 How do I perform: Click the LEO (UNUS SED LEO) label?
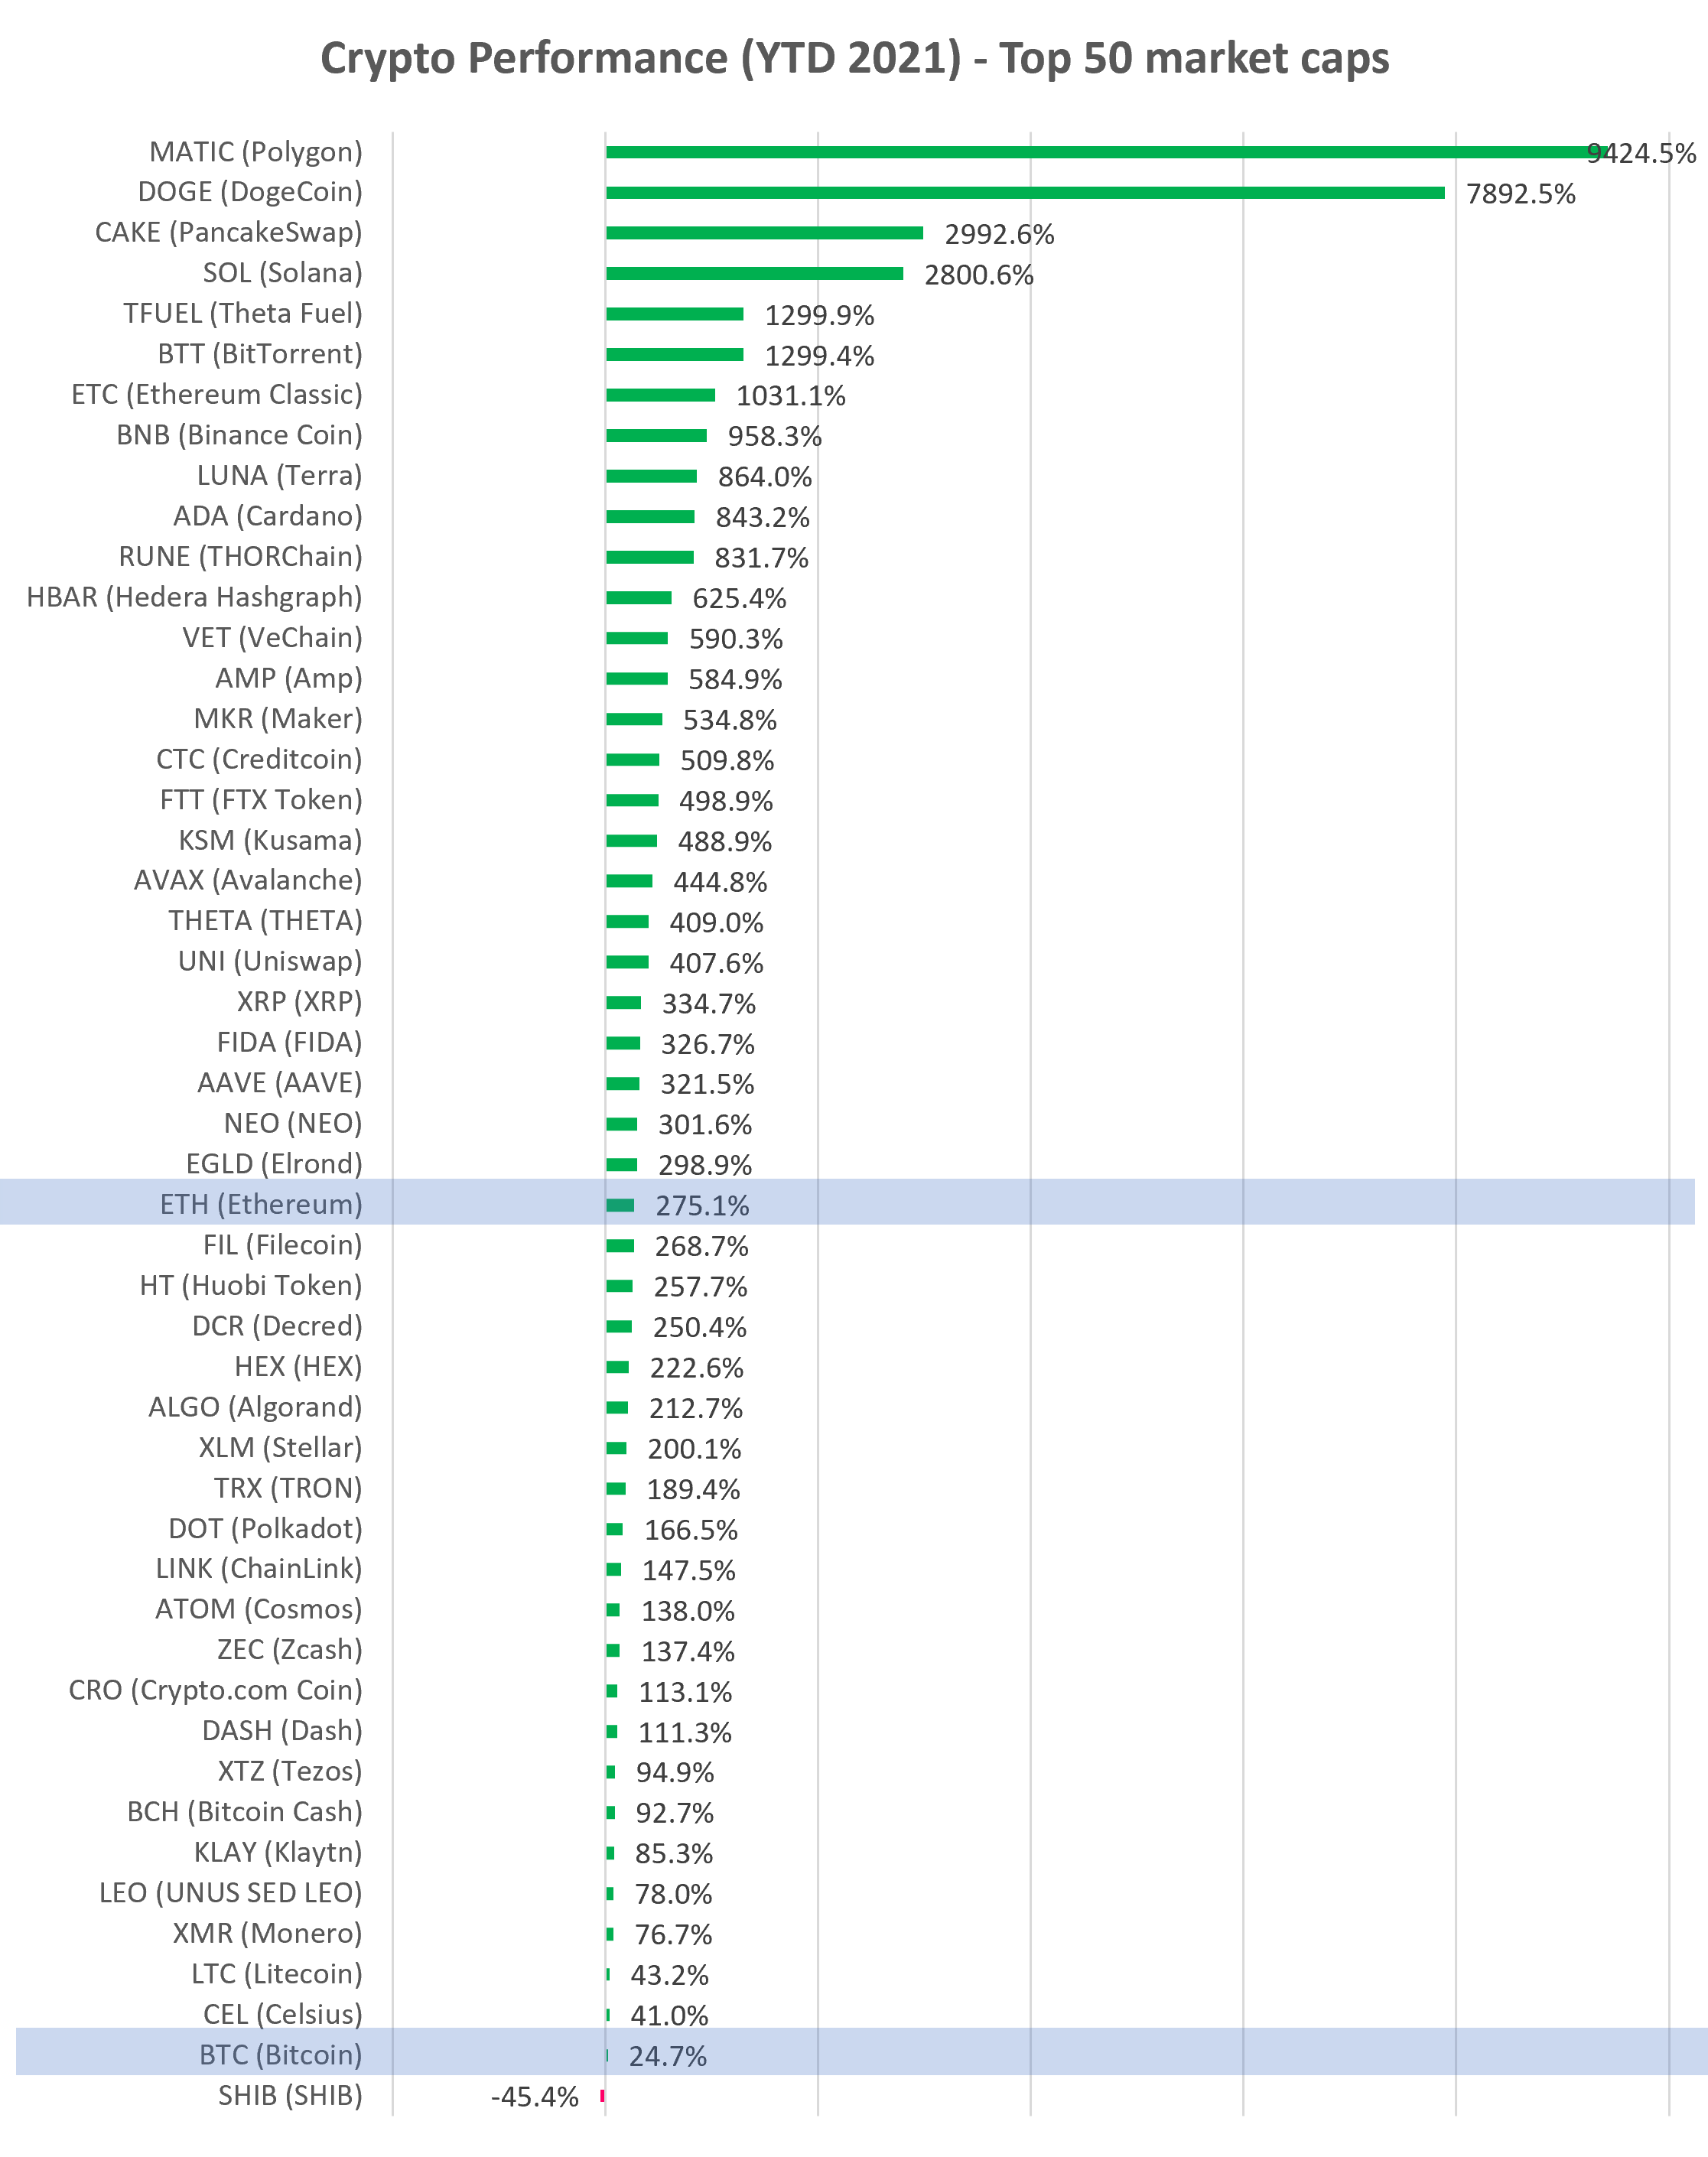(x=231, y=1892)
